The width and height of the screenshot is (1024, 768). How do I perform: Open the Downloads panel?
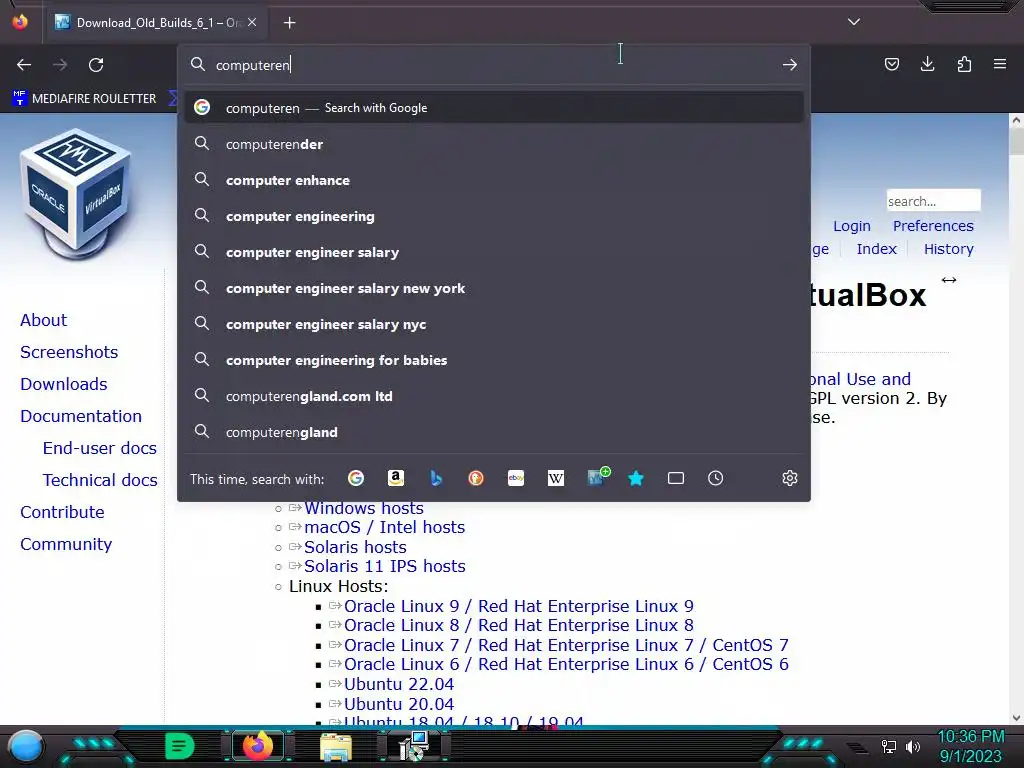tap(927, 64)
